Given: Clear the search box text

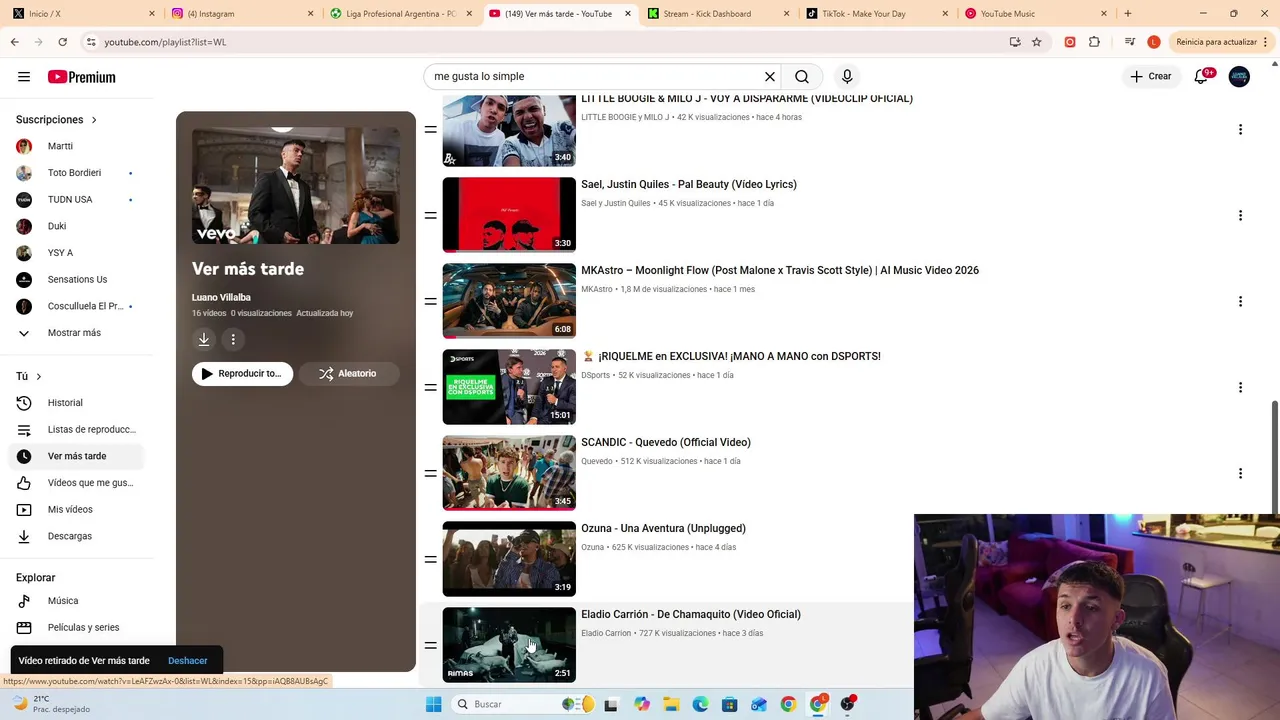Looking at the screenshot, I should [x=770, y=76].
